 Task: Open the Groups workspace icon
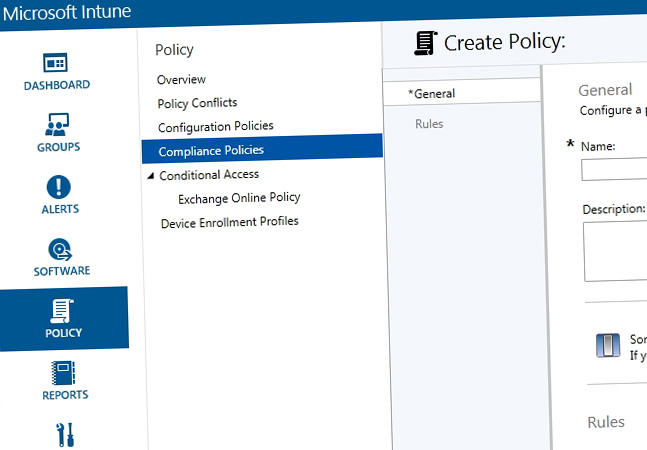click(57, 125)
